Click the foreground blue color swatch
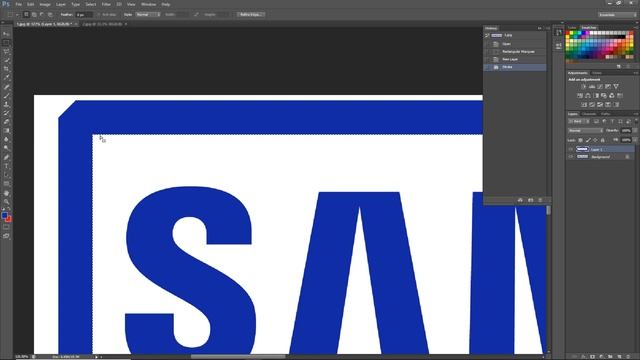The width and height of the screenshot is (640, 360). pos(4,215)
